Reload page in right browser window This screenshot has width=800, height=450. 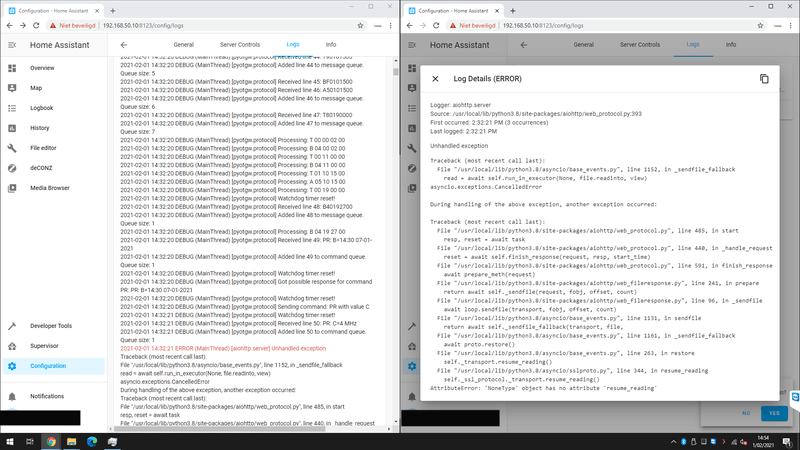[x=436, y=26]
